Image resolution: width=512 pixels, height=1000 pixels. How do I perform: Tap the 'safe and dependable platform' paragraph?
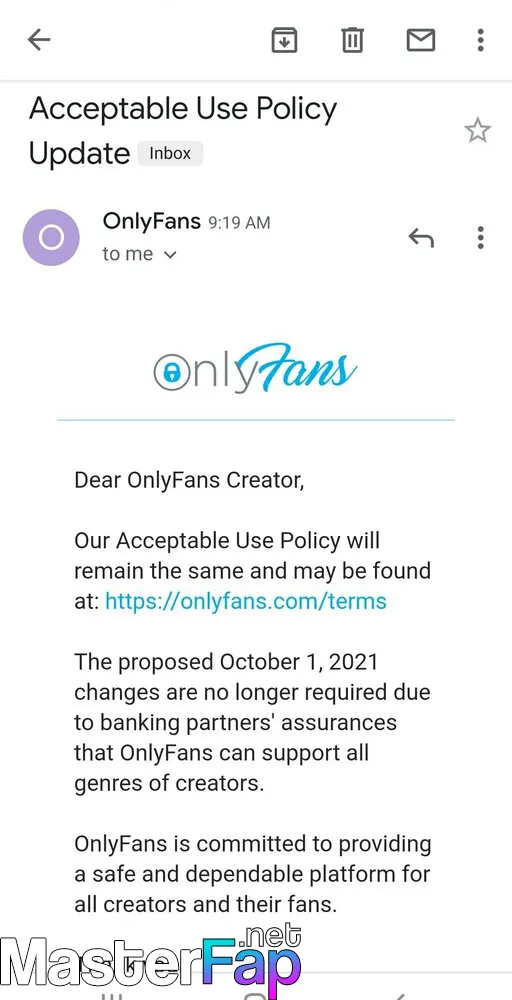tap(253, 874)
